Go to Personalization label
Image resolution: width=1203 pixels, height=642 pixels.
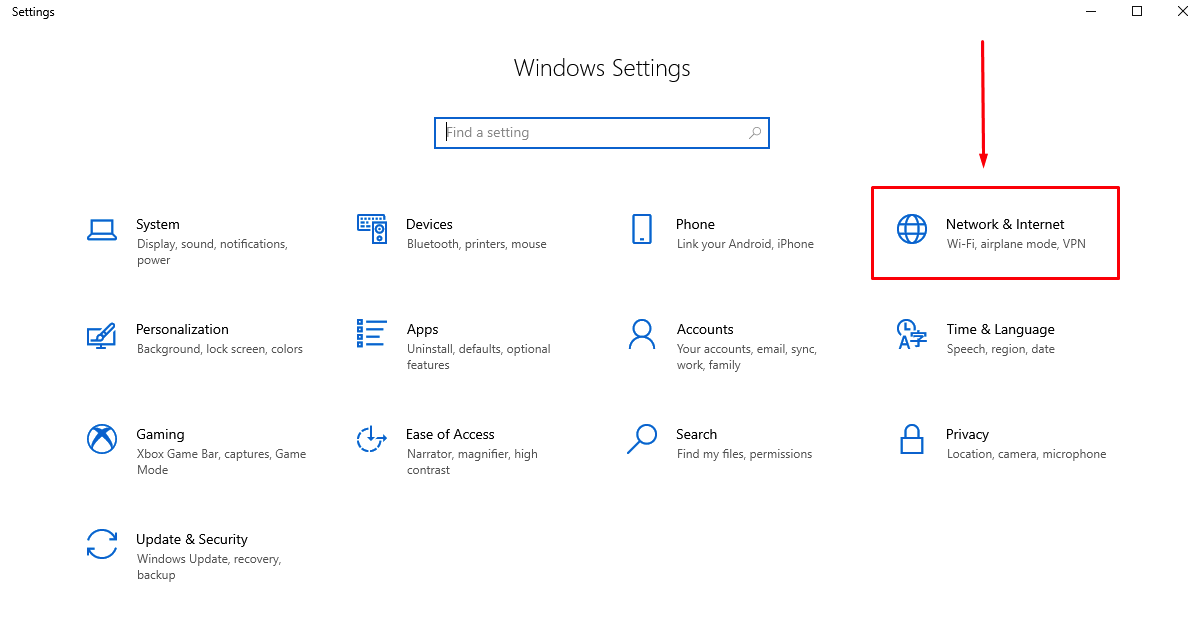tap(182, 329)
